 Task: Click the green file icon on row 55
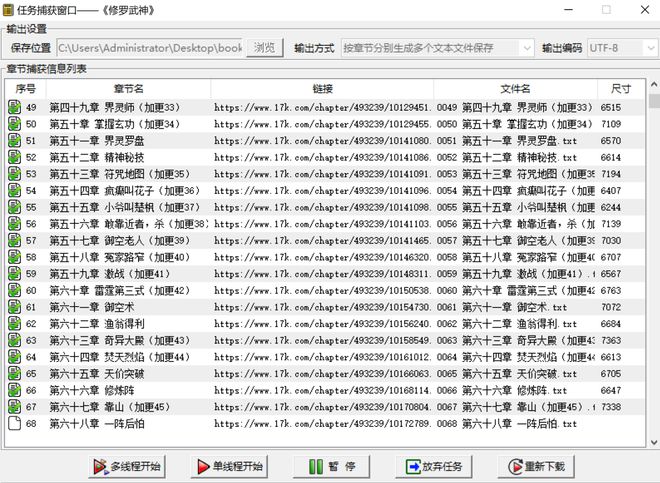[x=15, y=207]
